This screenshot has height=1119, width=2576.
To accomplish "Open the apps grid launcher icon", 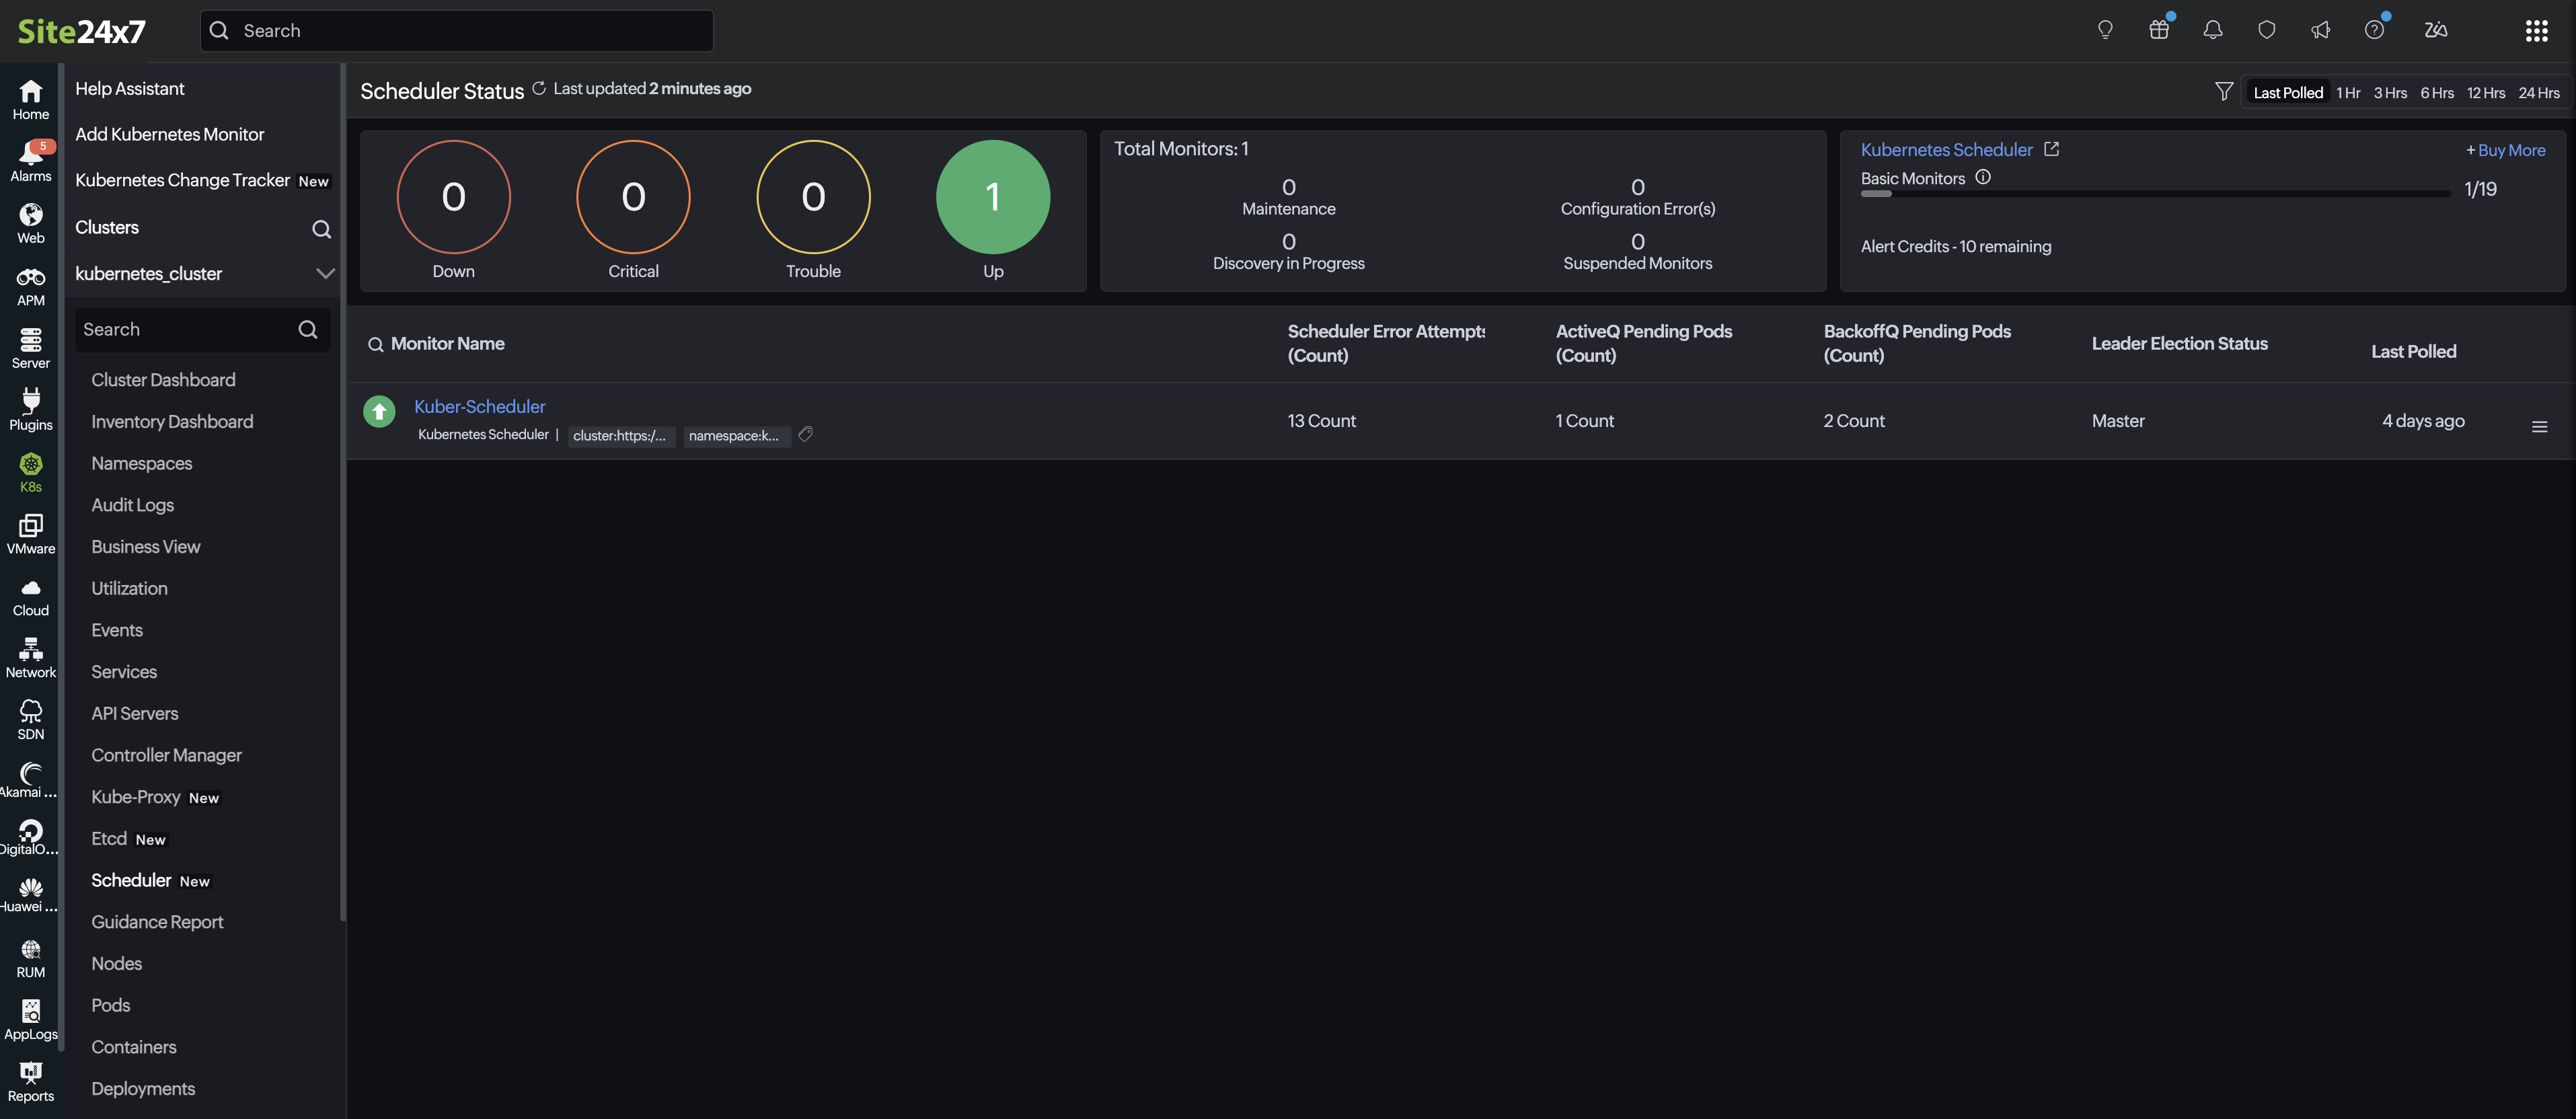I will (x=2536, y=31).
